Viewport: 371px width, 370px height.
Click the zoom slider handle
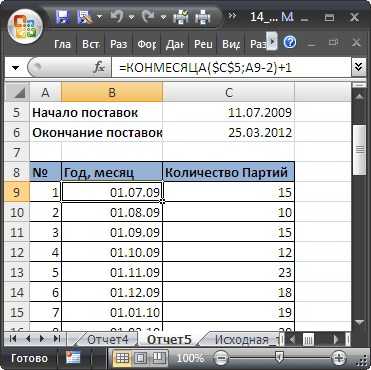click(280, 358)
